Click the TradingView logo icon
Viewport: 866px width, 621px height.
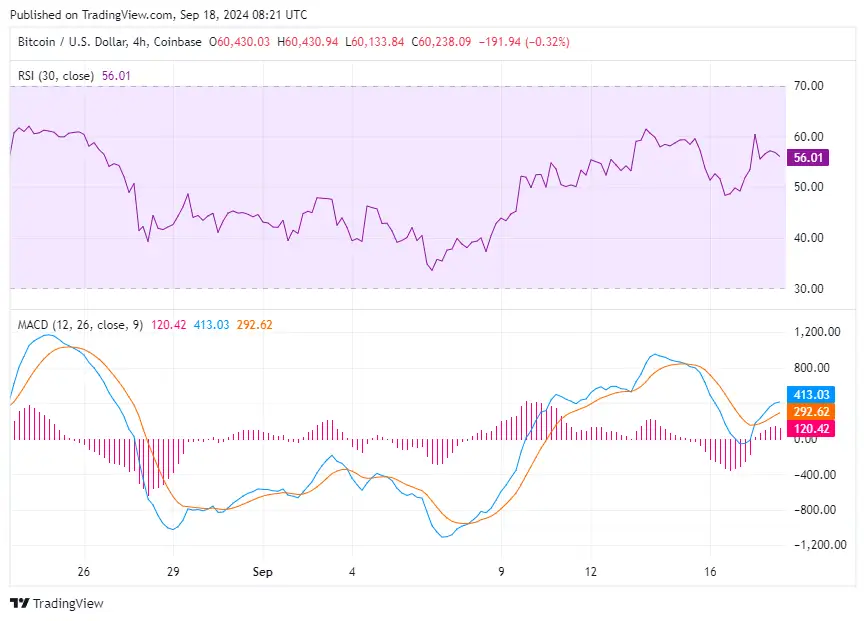point(19,603)
